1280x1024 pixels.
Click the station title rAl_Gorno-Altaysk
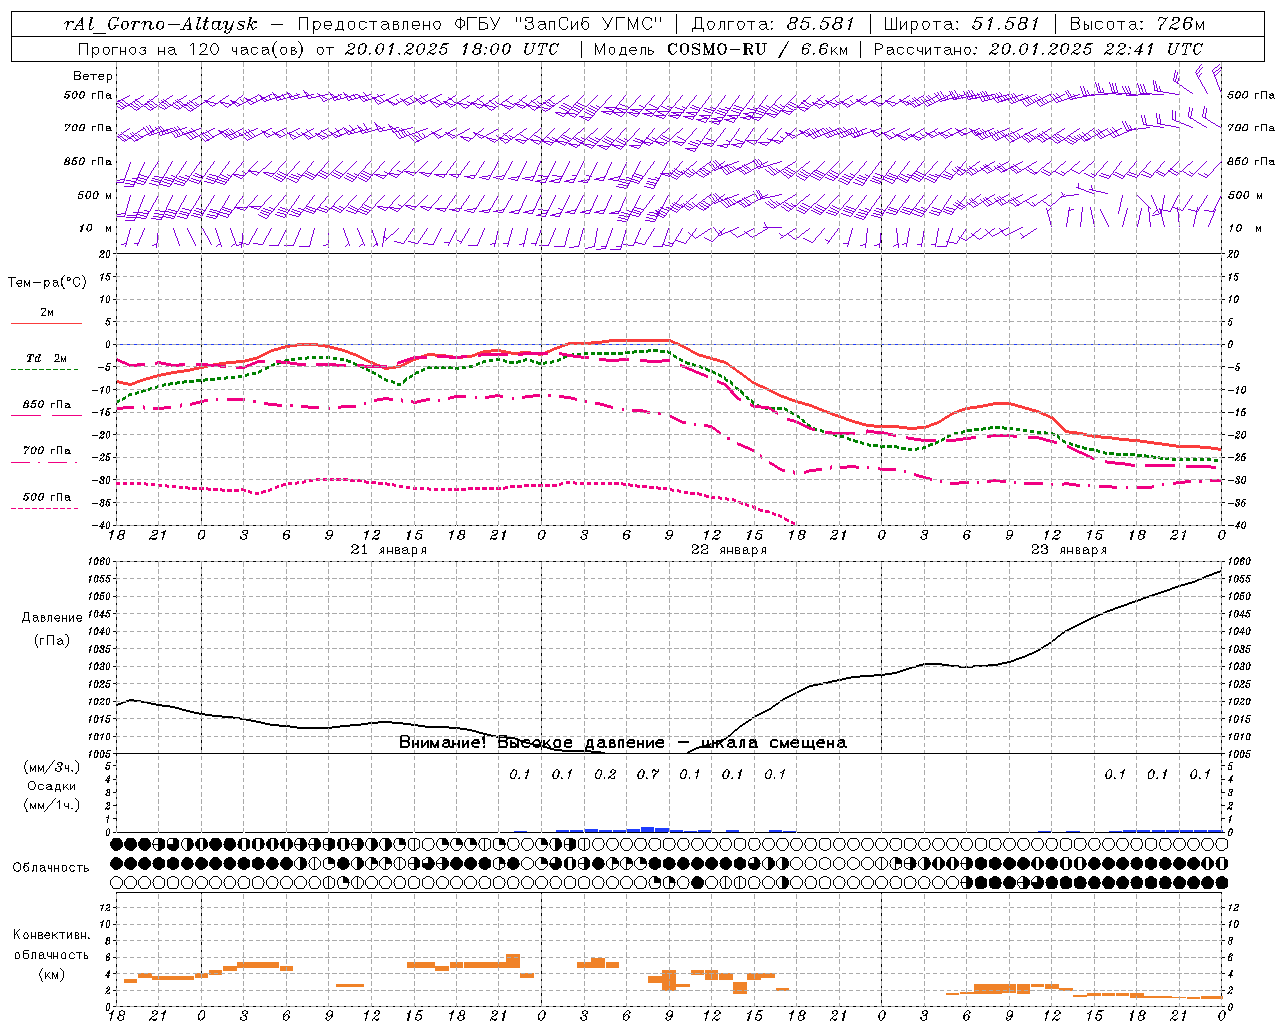pyautogui.click(x=162, y=24)
